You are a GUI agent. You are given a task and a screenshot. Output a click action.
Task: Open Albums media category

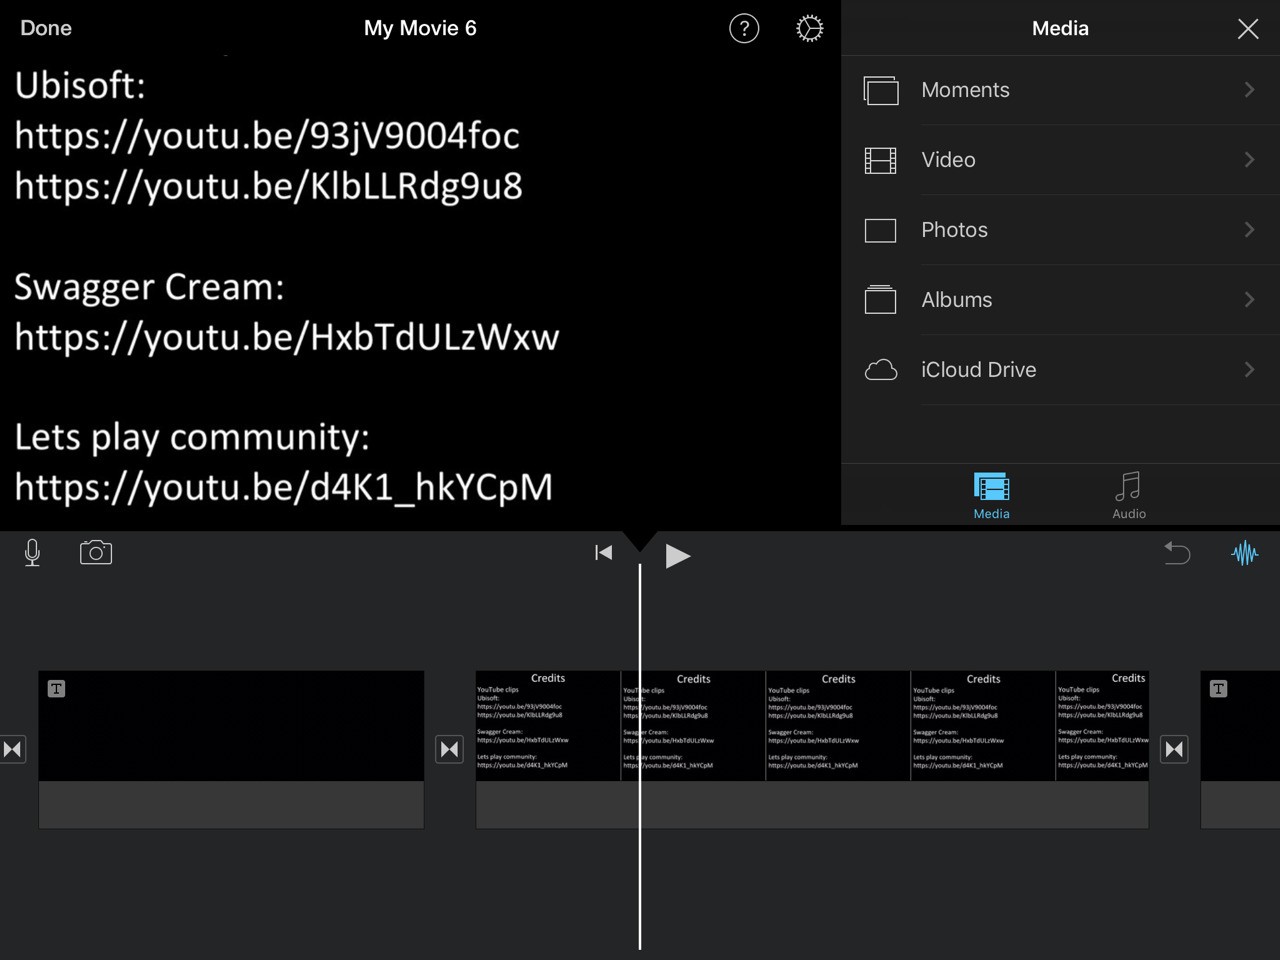(1060, 300)
